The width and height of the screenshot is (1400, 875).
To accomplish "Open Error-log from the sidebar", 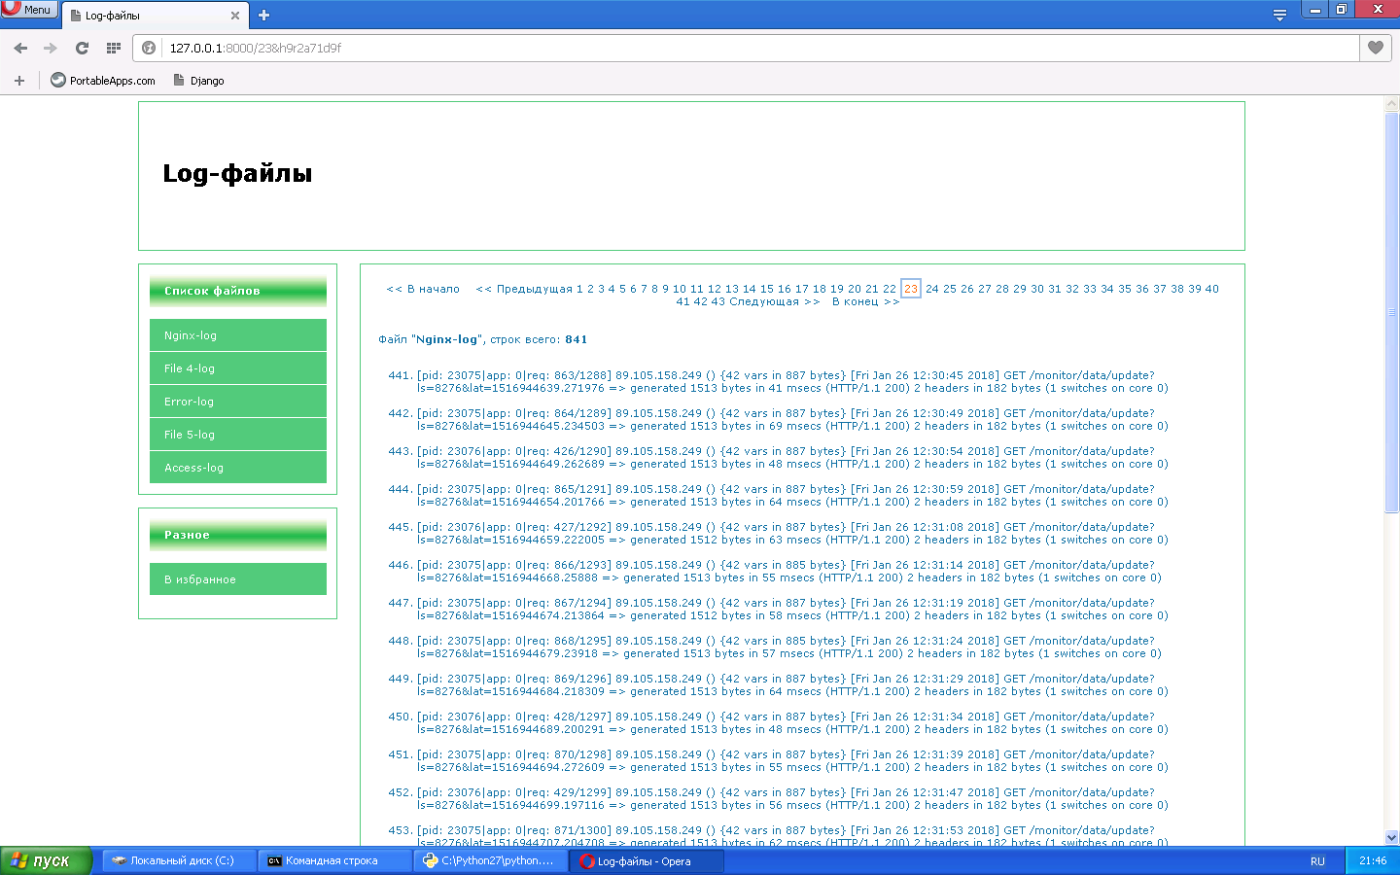I will pyautogui.click(x=238, y=402).
